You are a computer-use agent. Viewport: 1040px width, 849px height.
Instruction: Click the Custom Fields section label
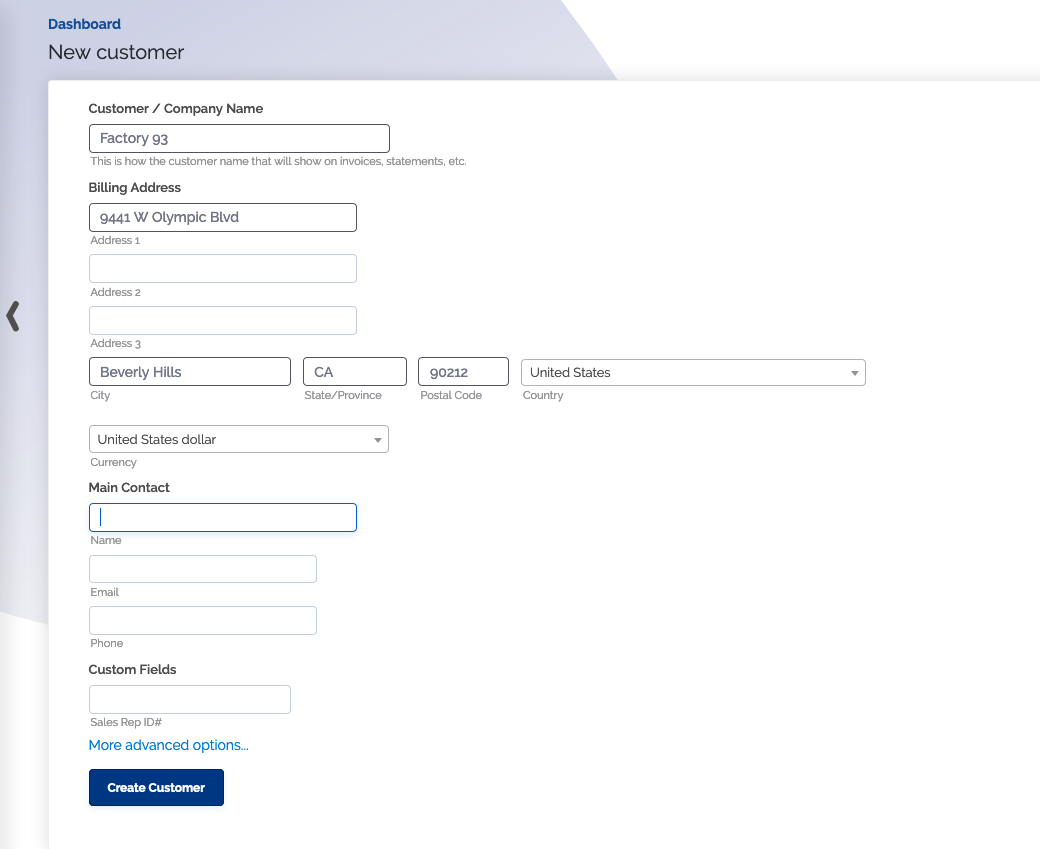click(133, 669)
